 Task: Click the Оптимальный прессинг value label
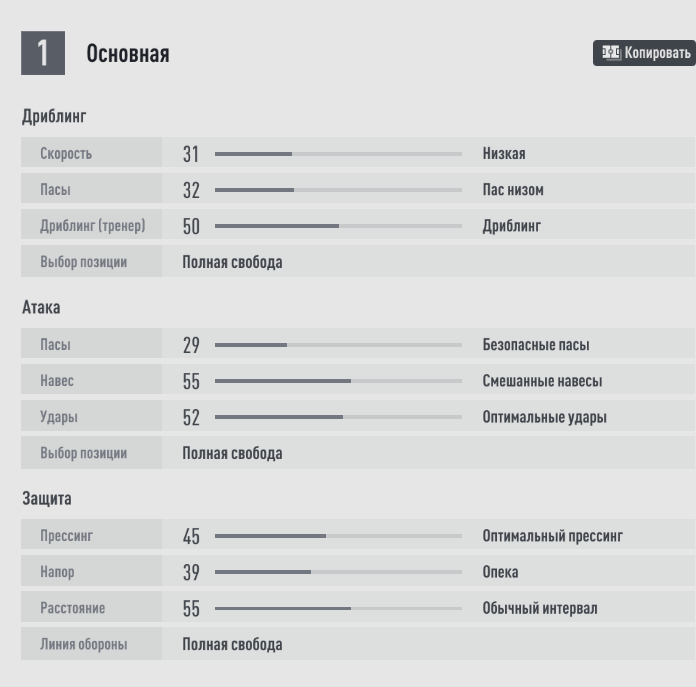coord(552,536)
